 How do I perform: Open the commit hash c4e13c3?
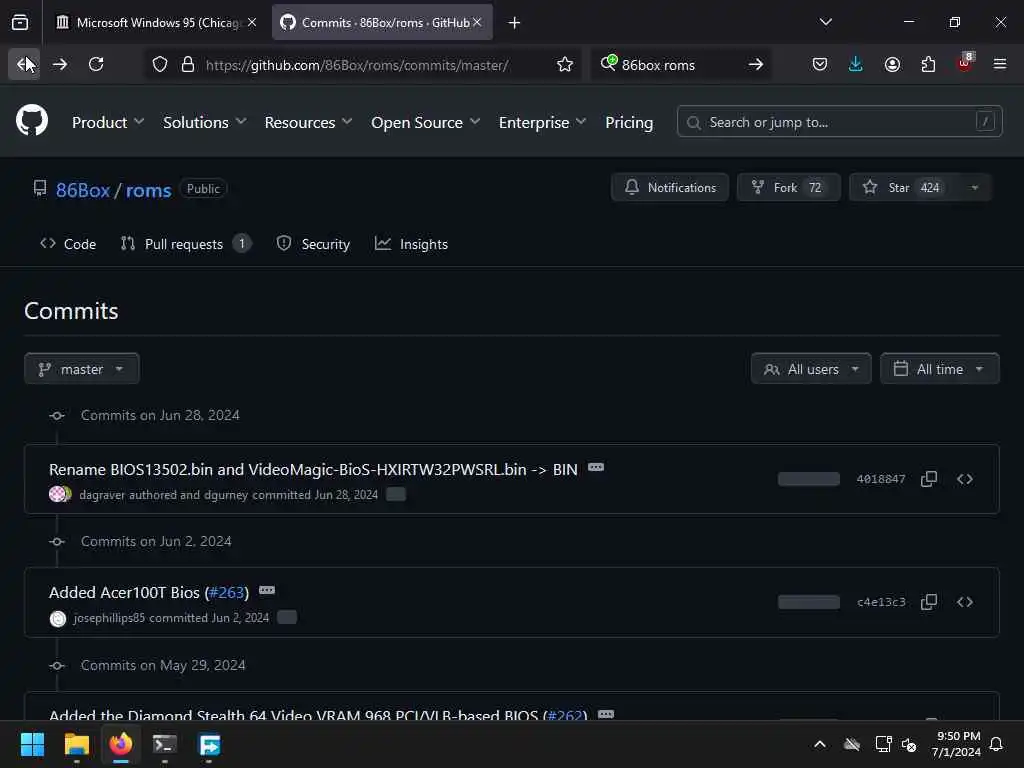click(x=881, y=601)
